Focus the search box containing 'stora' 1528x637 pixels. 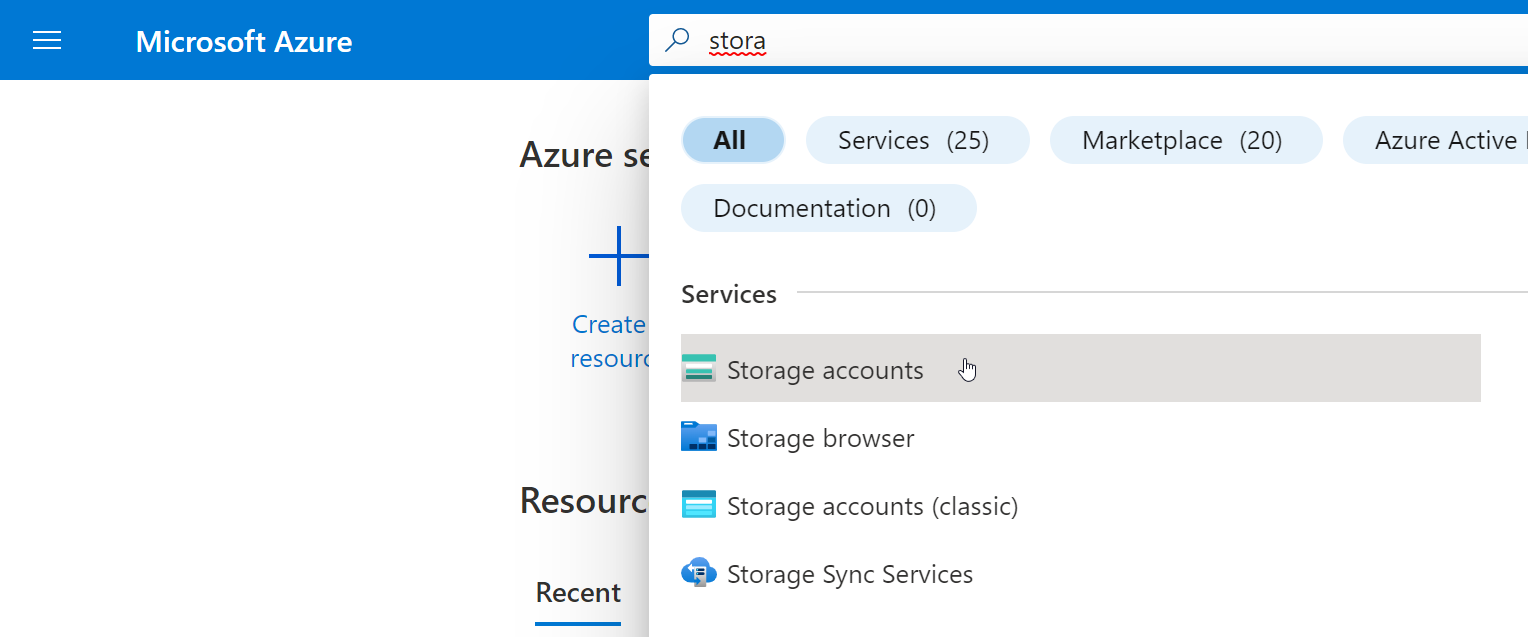[x=1088, y=40]
